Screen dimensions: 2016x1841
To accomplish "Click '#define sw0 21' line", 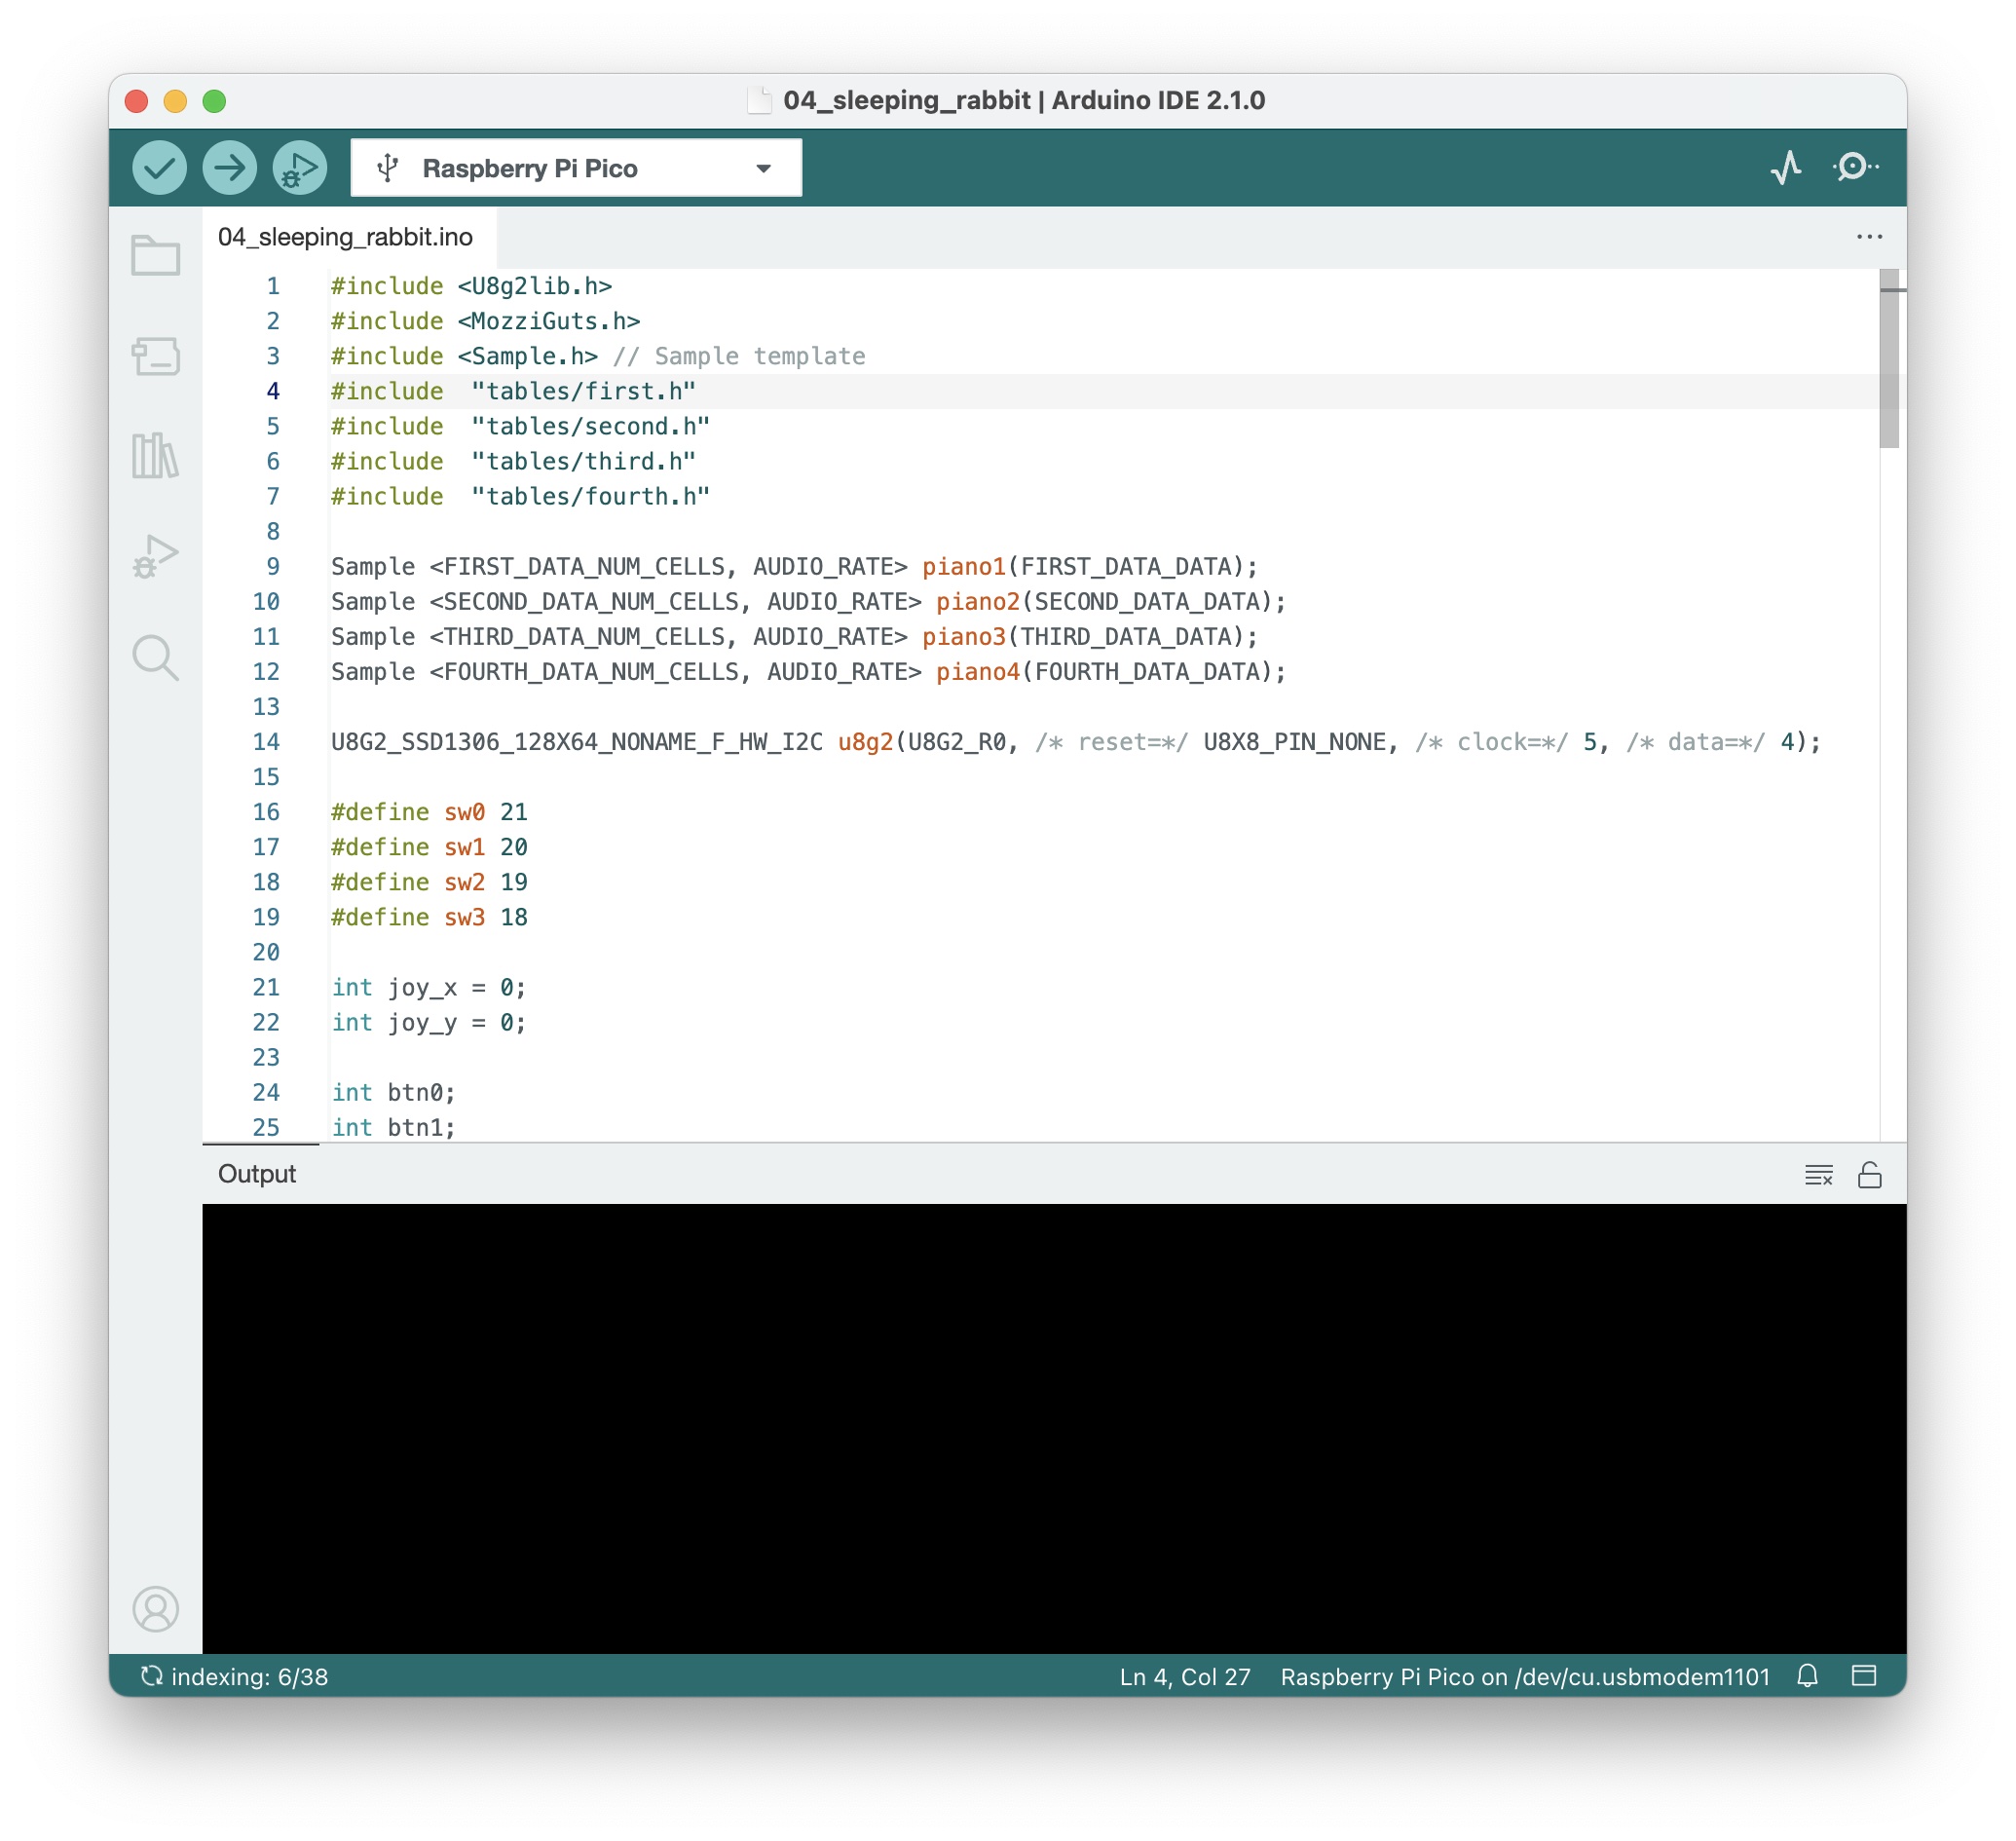I will [x=429, y=812].
